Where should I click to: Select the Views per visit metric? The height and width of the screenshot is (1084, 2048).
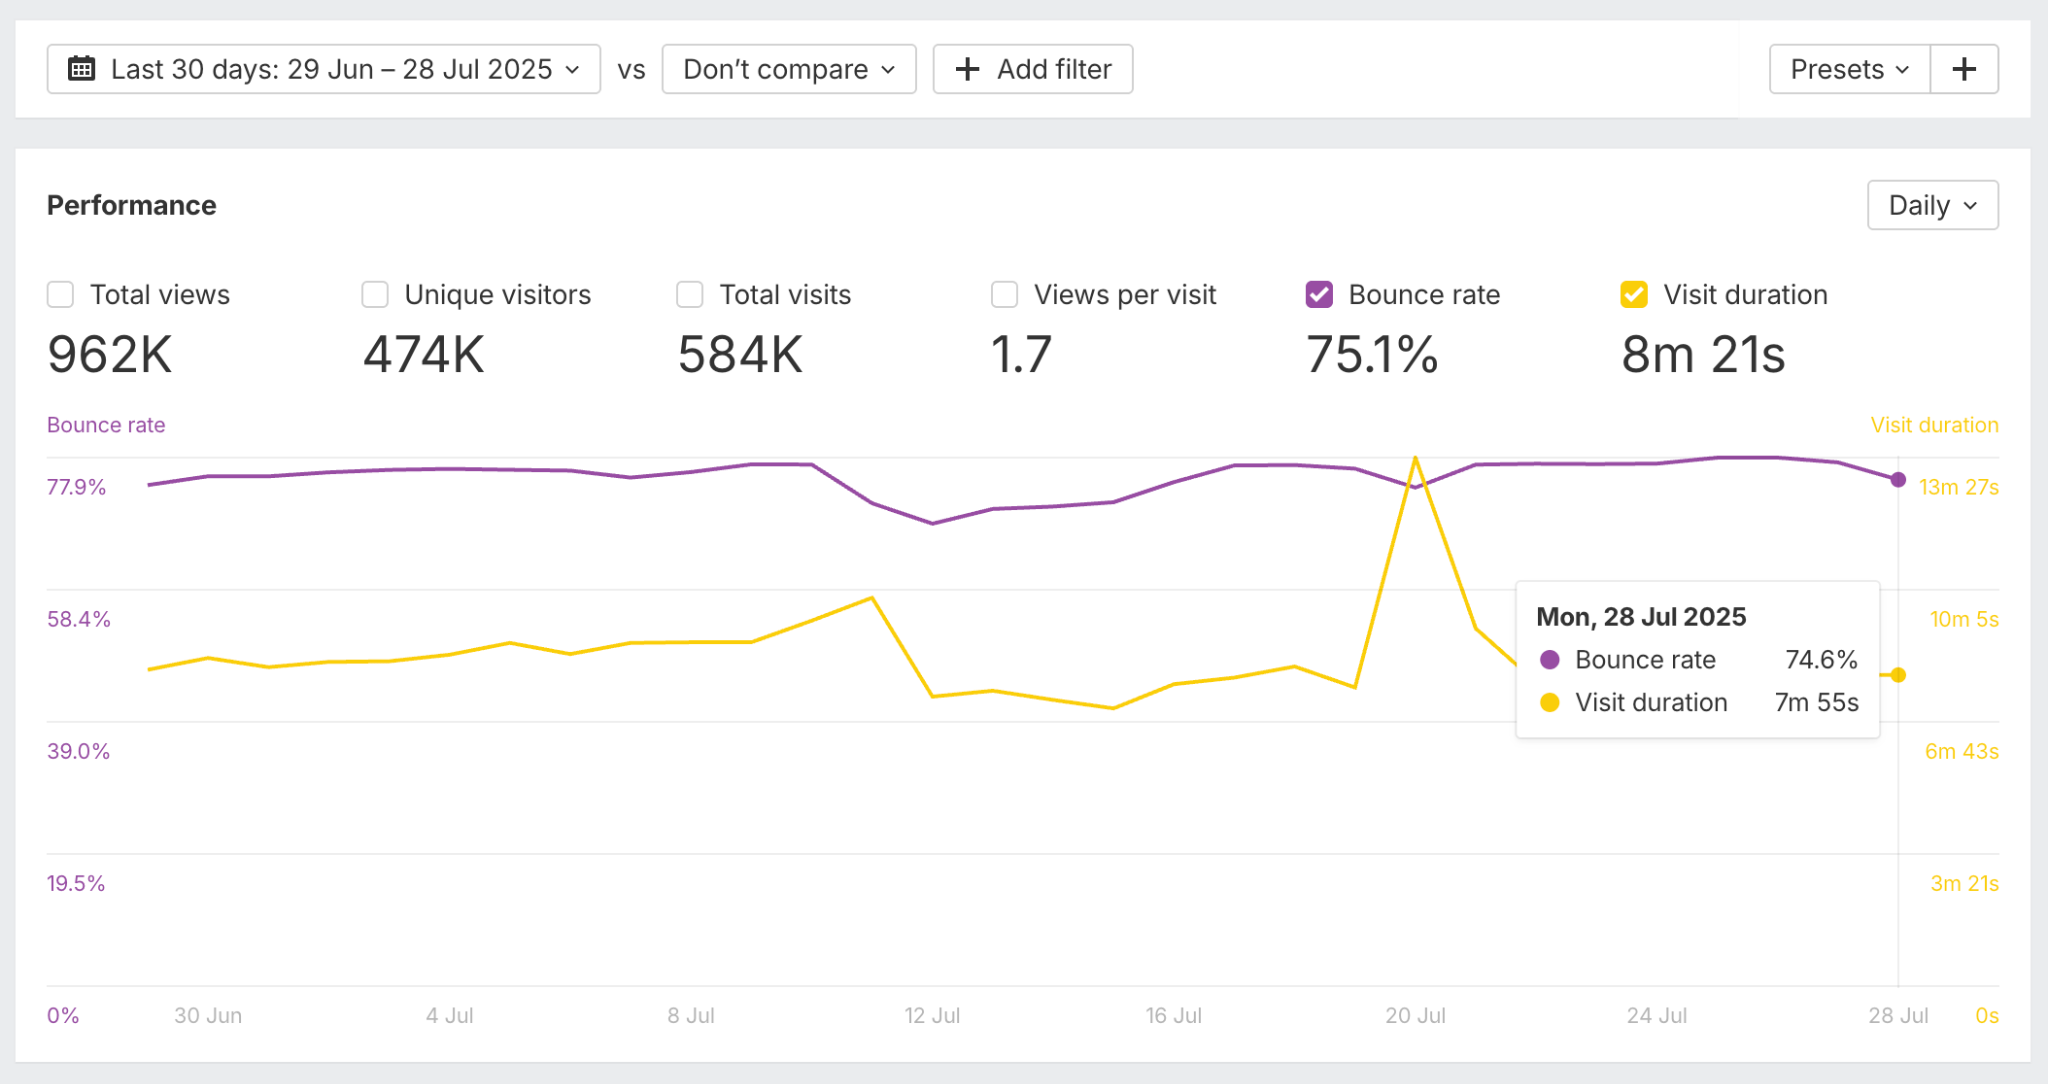1003,294
